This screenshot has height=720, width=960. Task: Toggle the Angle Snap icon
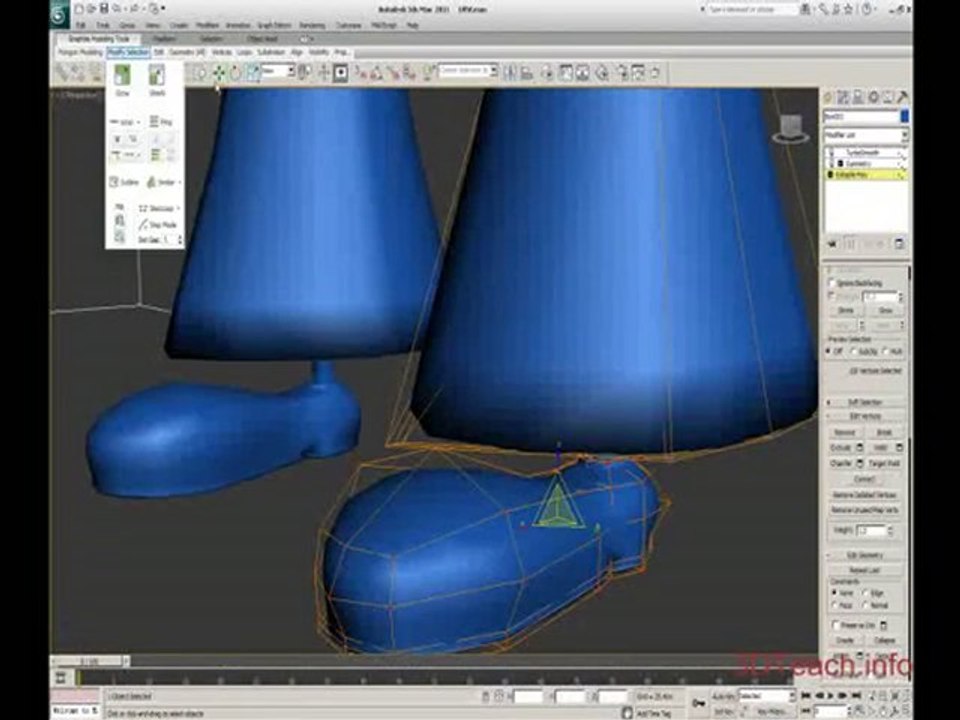(x=377, y=73)
